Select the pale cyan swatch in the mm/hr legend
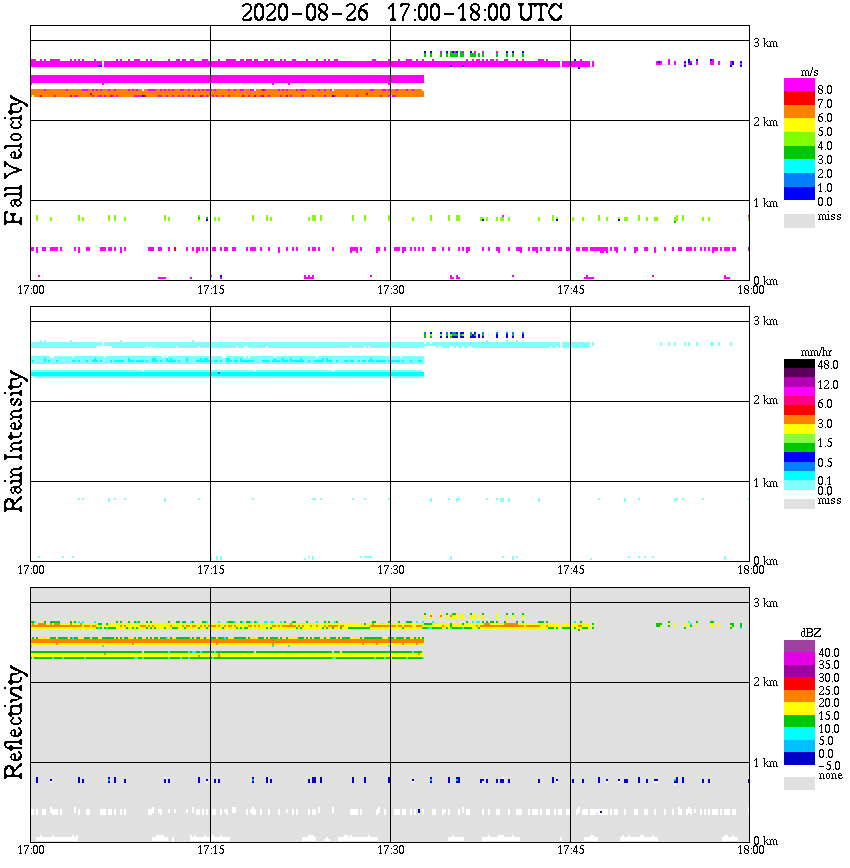The height and width of the screenshot is (868, 850). click(799, 485)
